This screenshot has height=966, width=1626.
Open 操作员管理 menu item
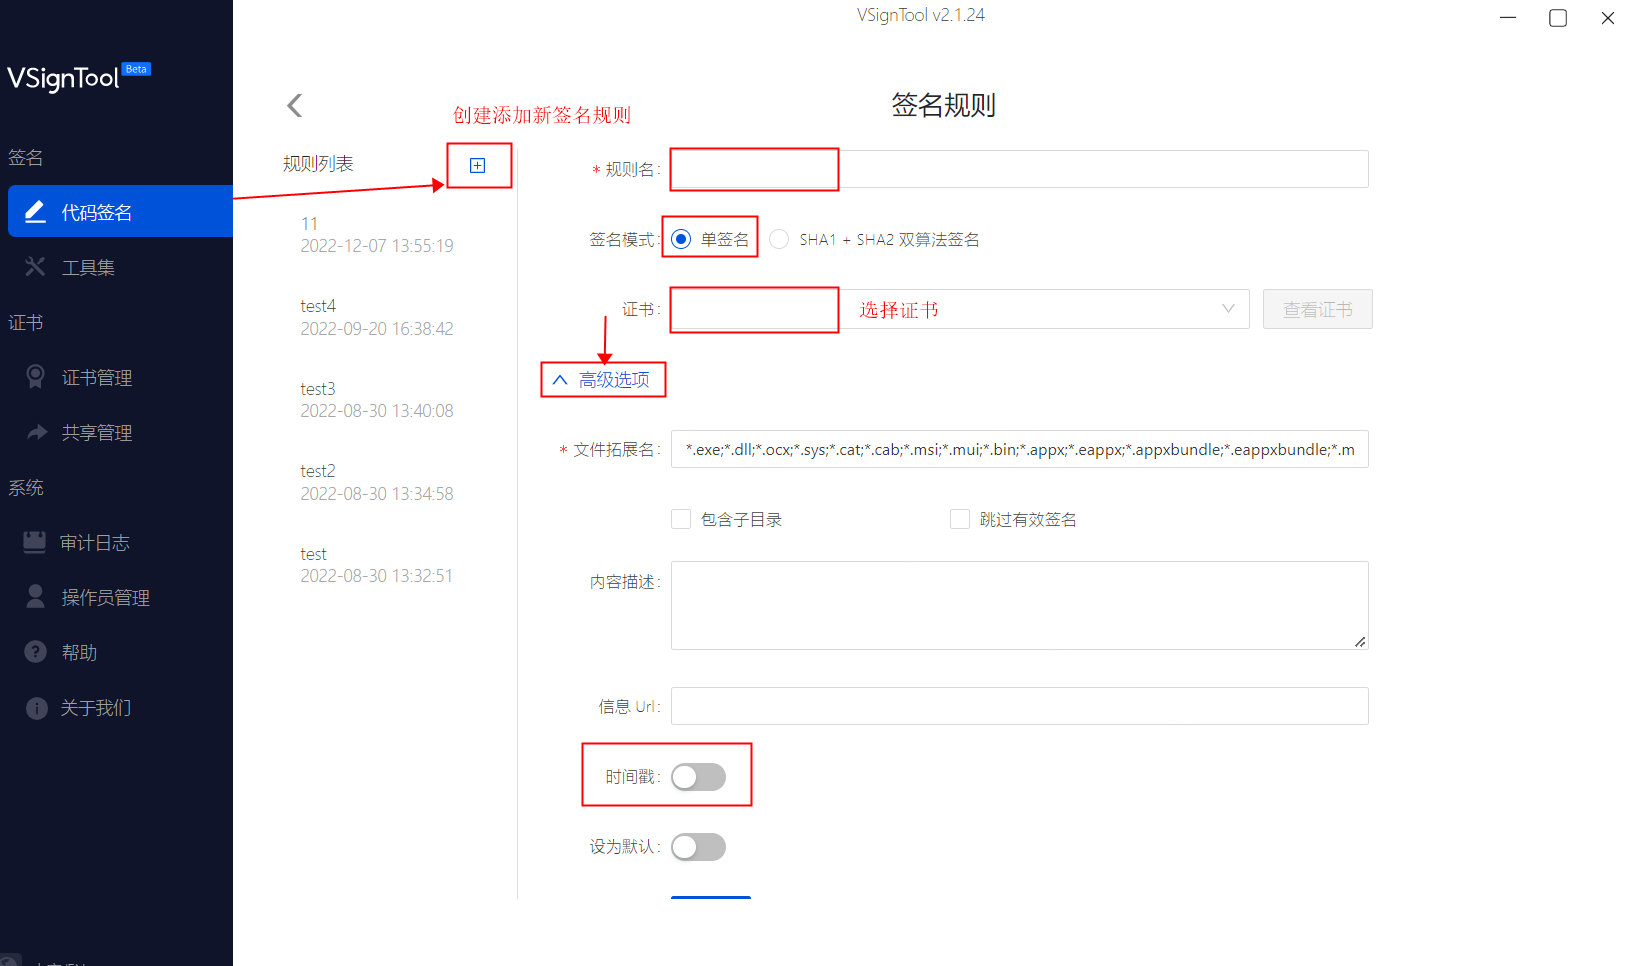pyautogui.click(x=120, y=597)
